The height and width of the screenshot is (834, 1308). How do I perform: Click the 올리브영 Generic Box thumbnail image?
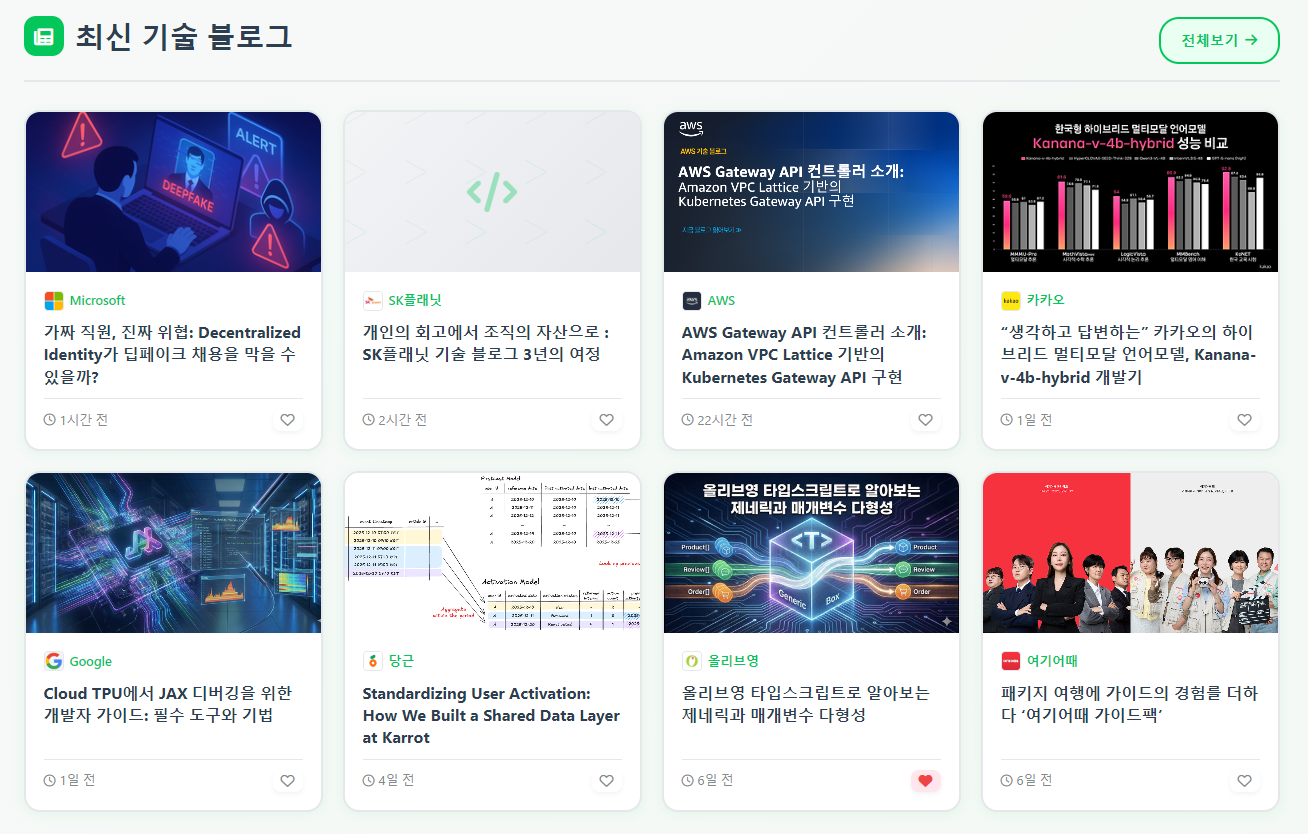coord(811,553)
